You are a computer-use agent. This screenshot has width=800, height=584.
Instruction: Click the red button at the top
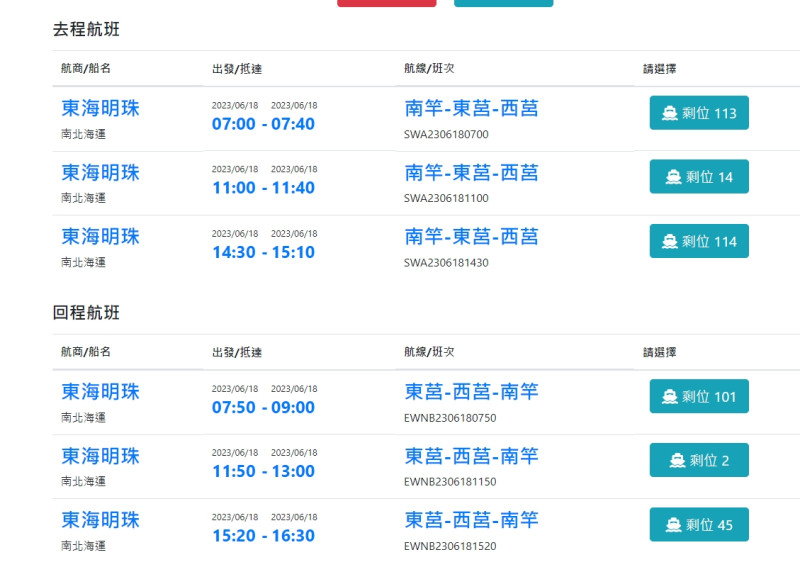click(x=387, y=3)
